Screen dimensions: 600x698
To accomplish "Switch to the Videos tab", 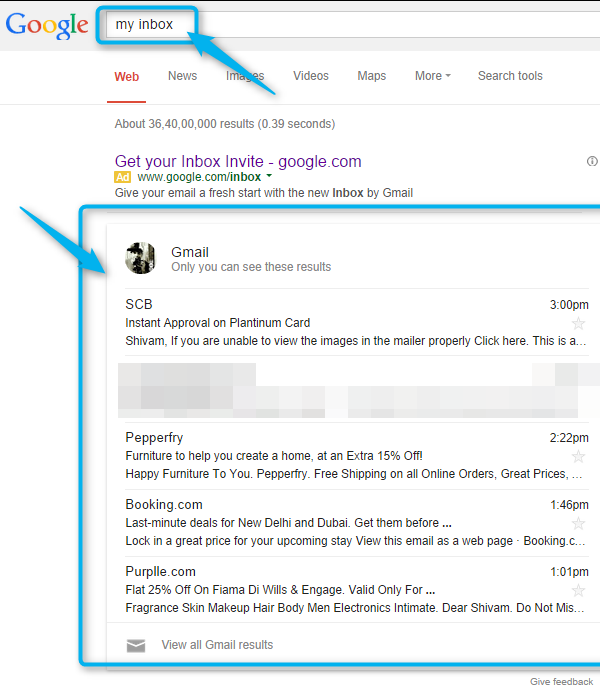I will point(311,76).
